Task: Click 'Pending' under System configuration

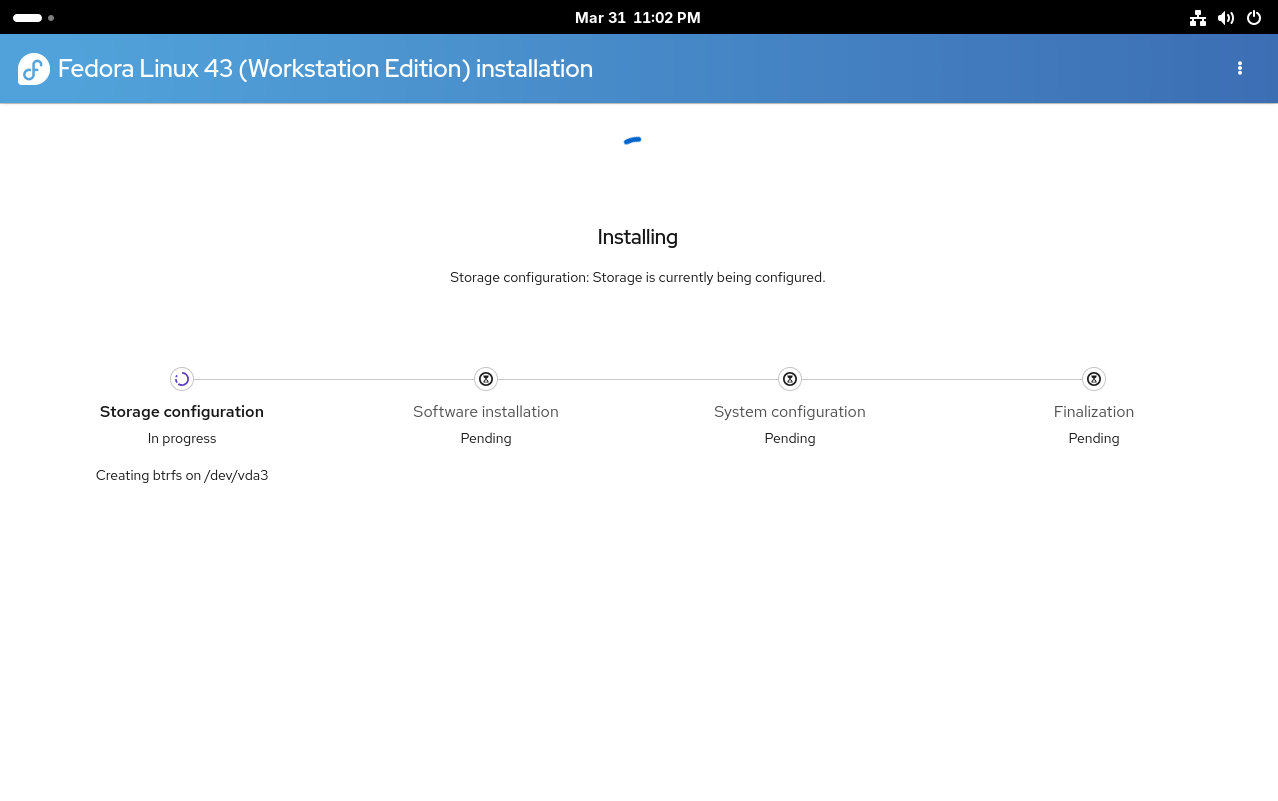Action: point(790,438)
